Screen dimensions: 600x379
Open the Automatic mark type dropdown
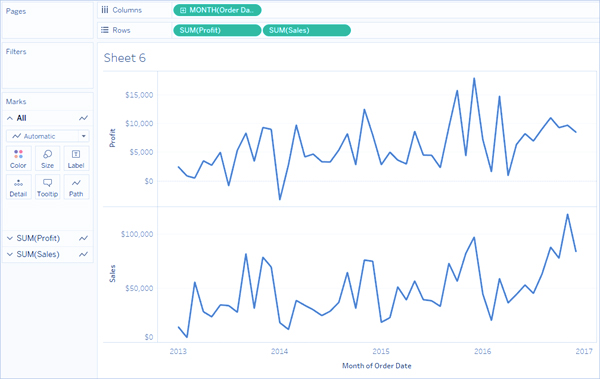[47, 136]
